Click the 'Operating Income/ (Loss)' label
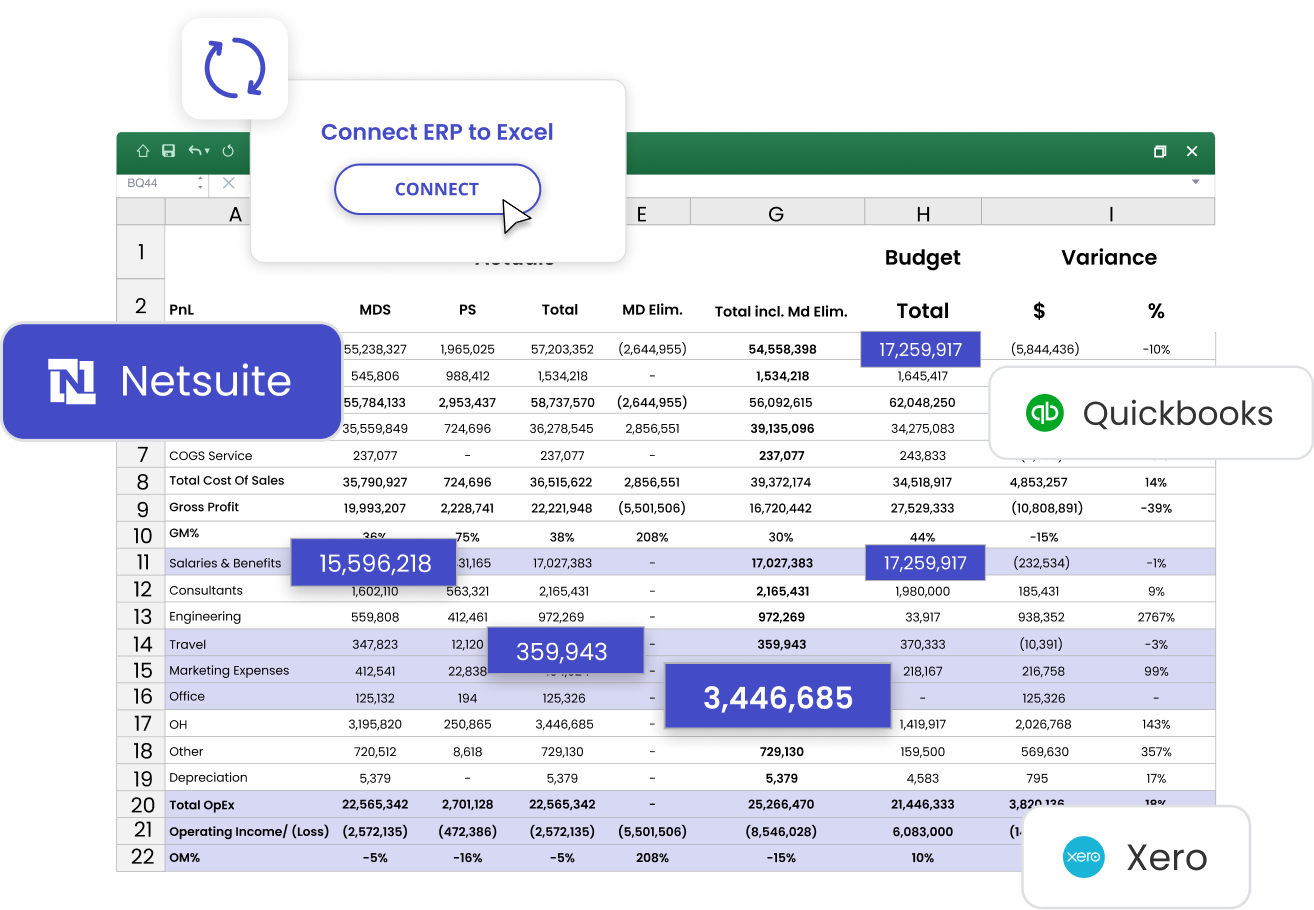Screen dimensions: 1314x910 pyautogui.click(x=249, y=831)
